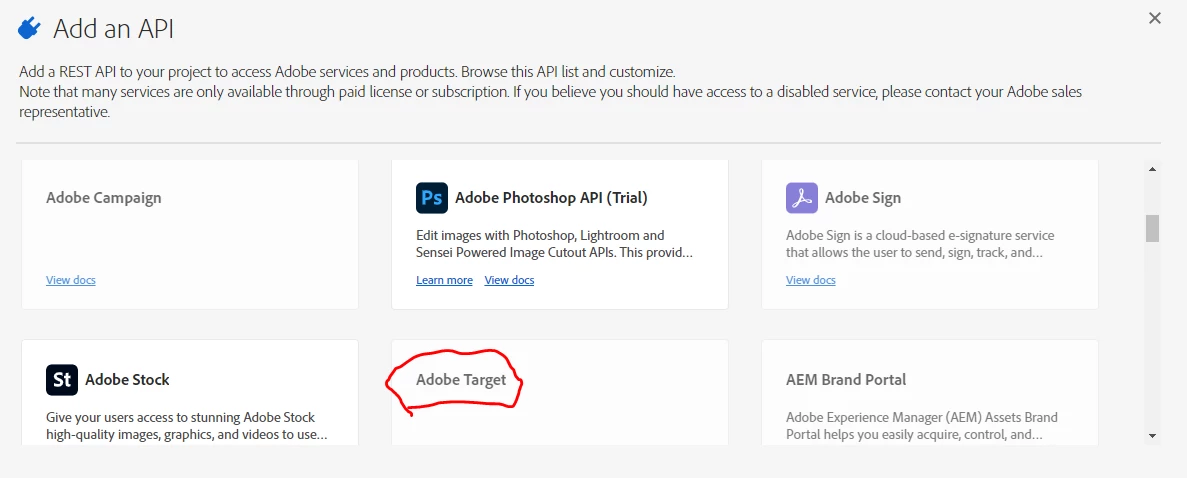This screenshot has width=1187, height=478.
Task: Click the Adobe Stock description text
Action: pos(187,426)
